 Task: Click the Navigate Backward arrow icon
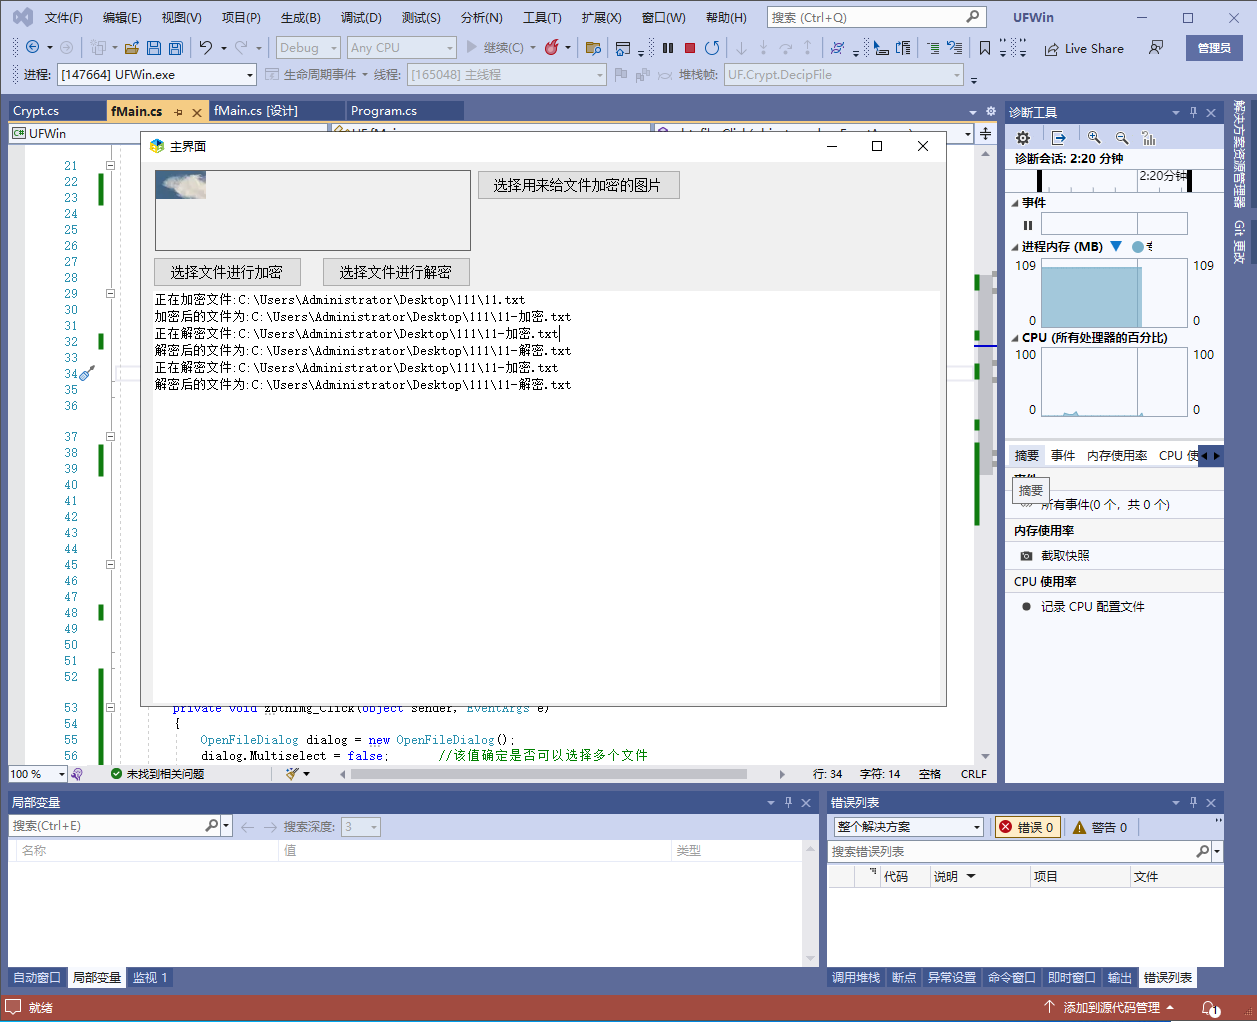33,47
